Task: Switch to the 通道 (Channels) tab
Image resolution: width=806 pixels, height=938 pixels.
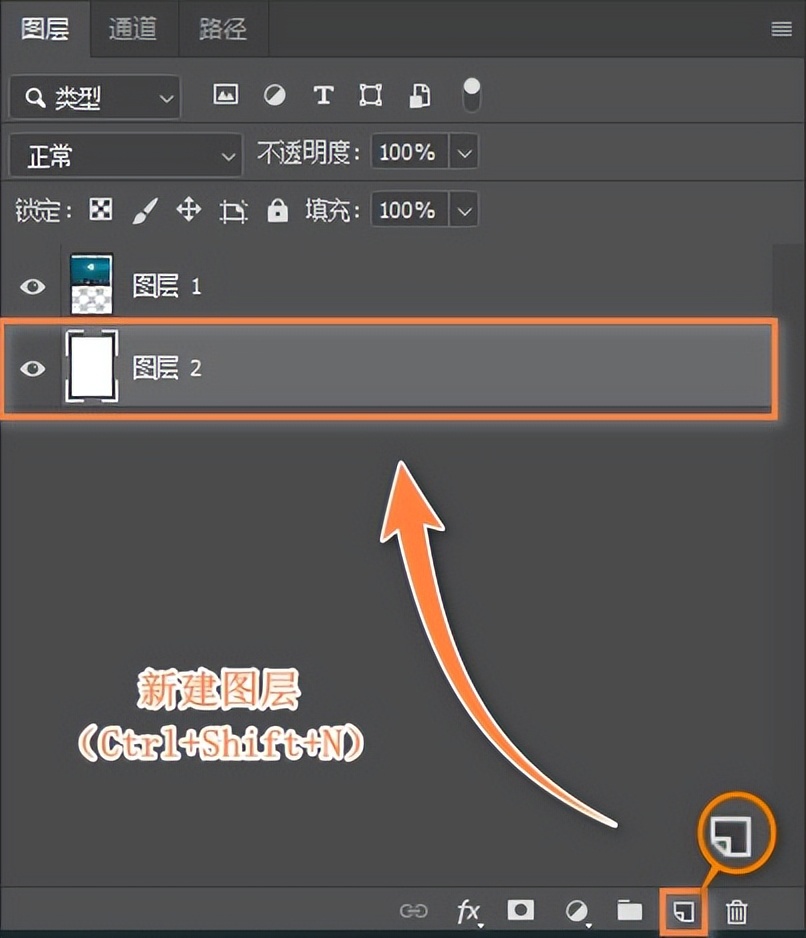Action: click(133, 29)
